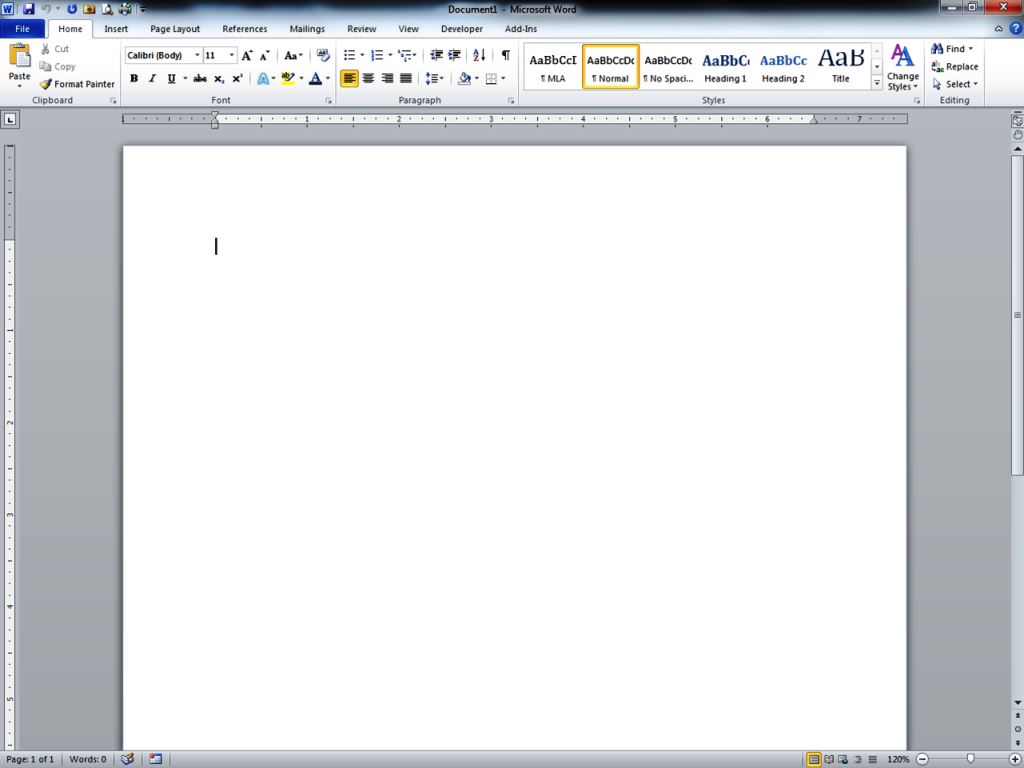Switch to the Page Layout tab

[x=175, y=29]
